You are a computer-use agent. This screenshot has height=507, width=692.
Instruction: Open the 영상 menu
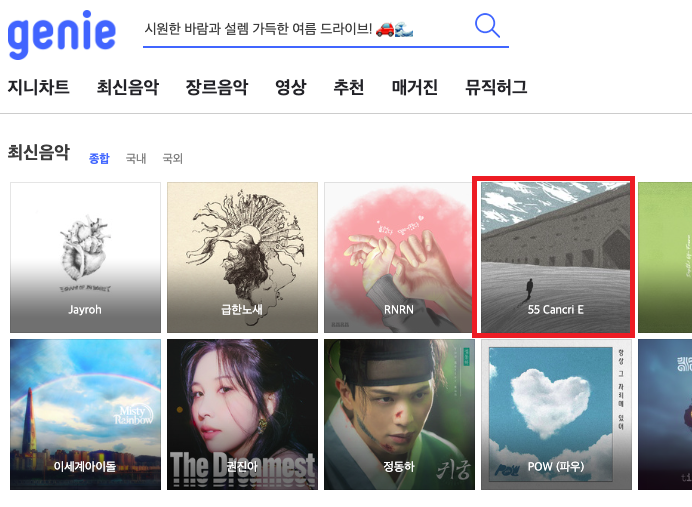290,87
